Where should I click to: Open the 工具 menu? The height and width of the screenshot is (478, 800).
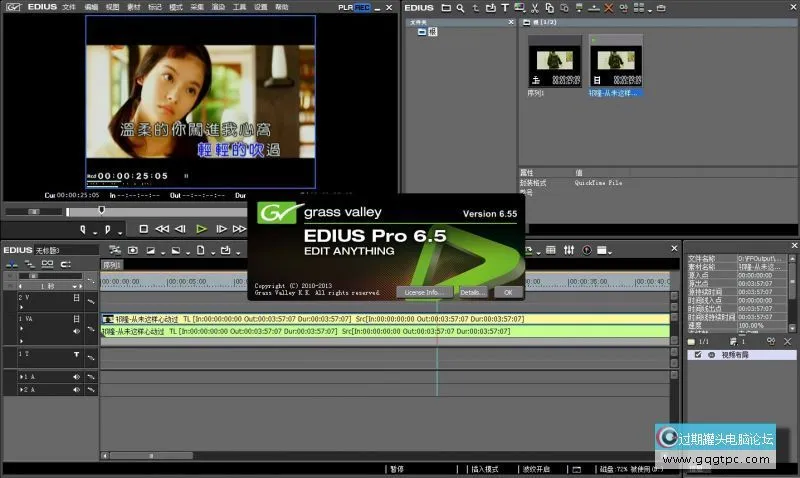(239, 7)
